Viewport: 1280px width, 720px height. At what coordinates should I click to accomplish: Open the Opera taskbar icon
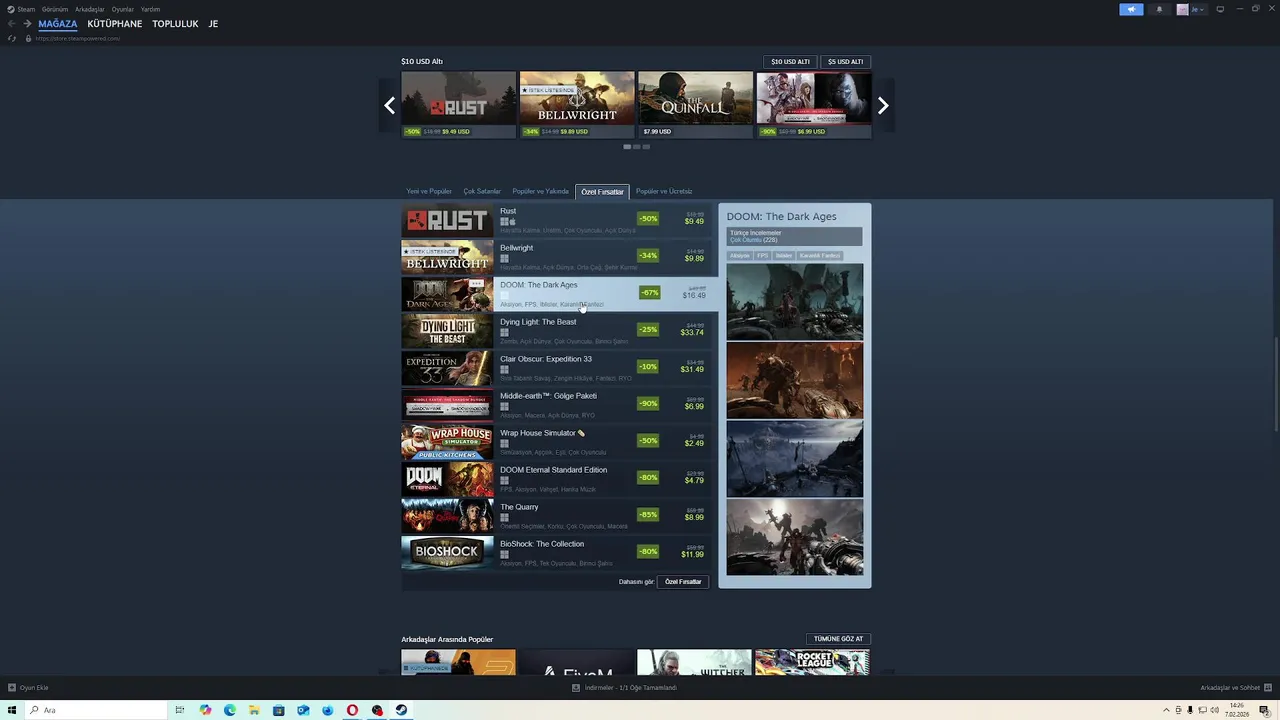(x=352, y=710)
